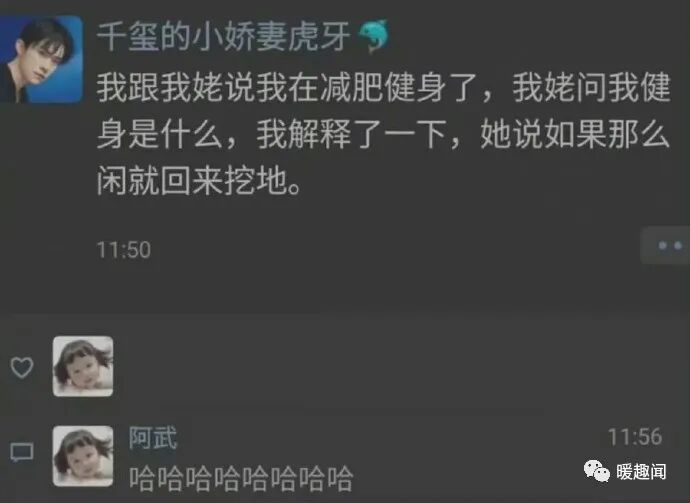Viewport: 690px width, 503px height.
Task: Select the first post line starting 我跟我姥说
Action: point(383,88)
